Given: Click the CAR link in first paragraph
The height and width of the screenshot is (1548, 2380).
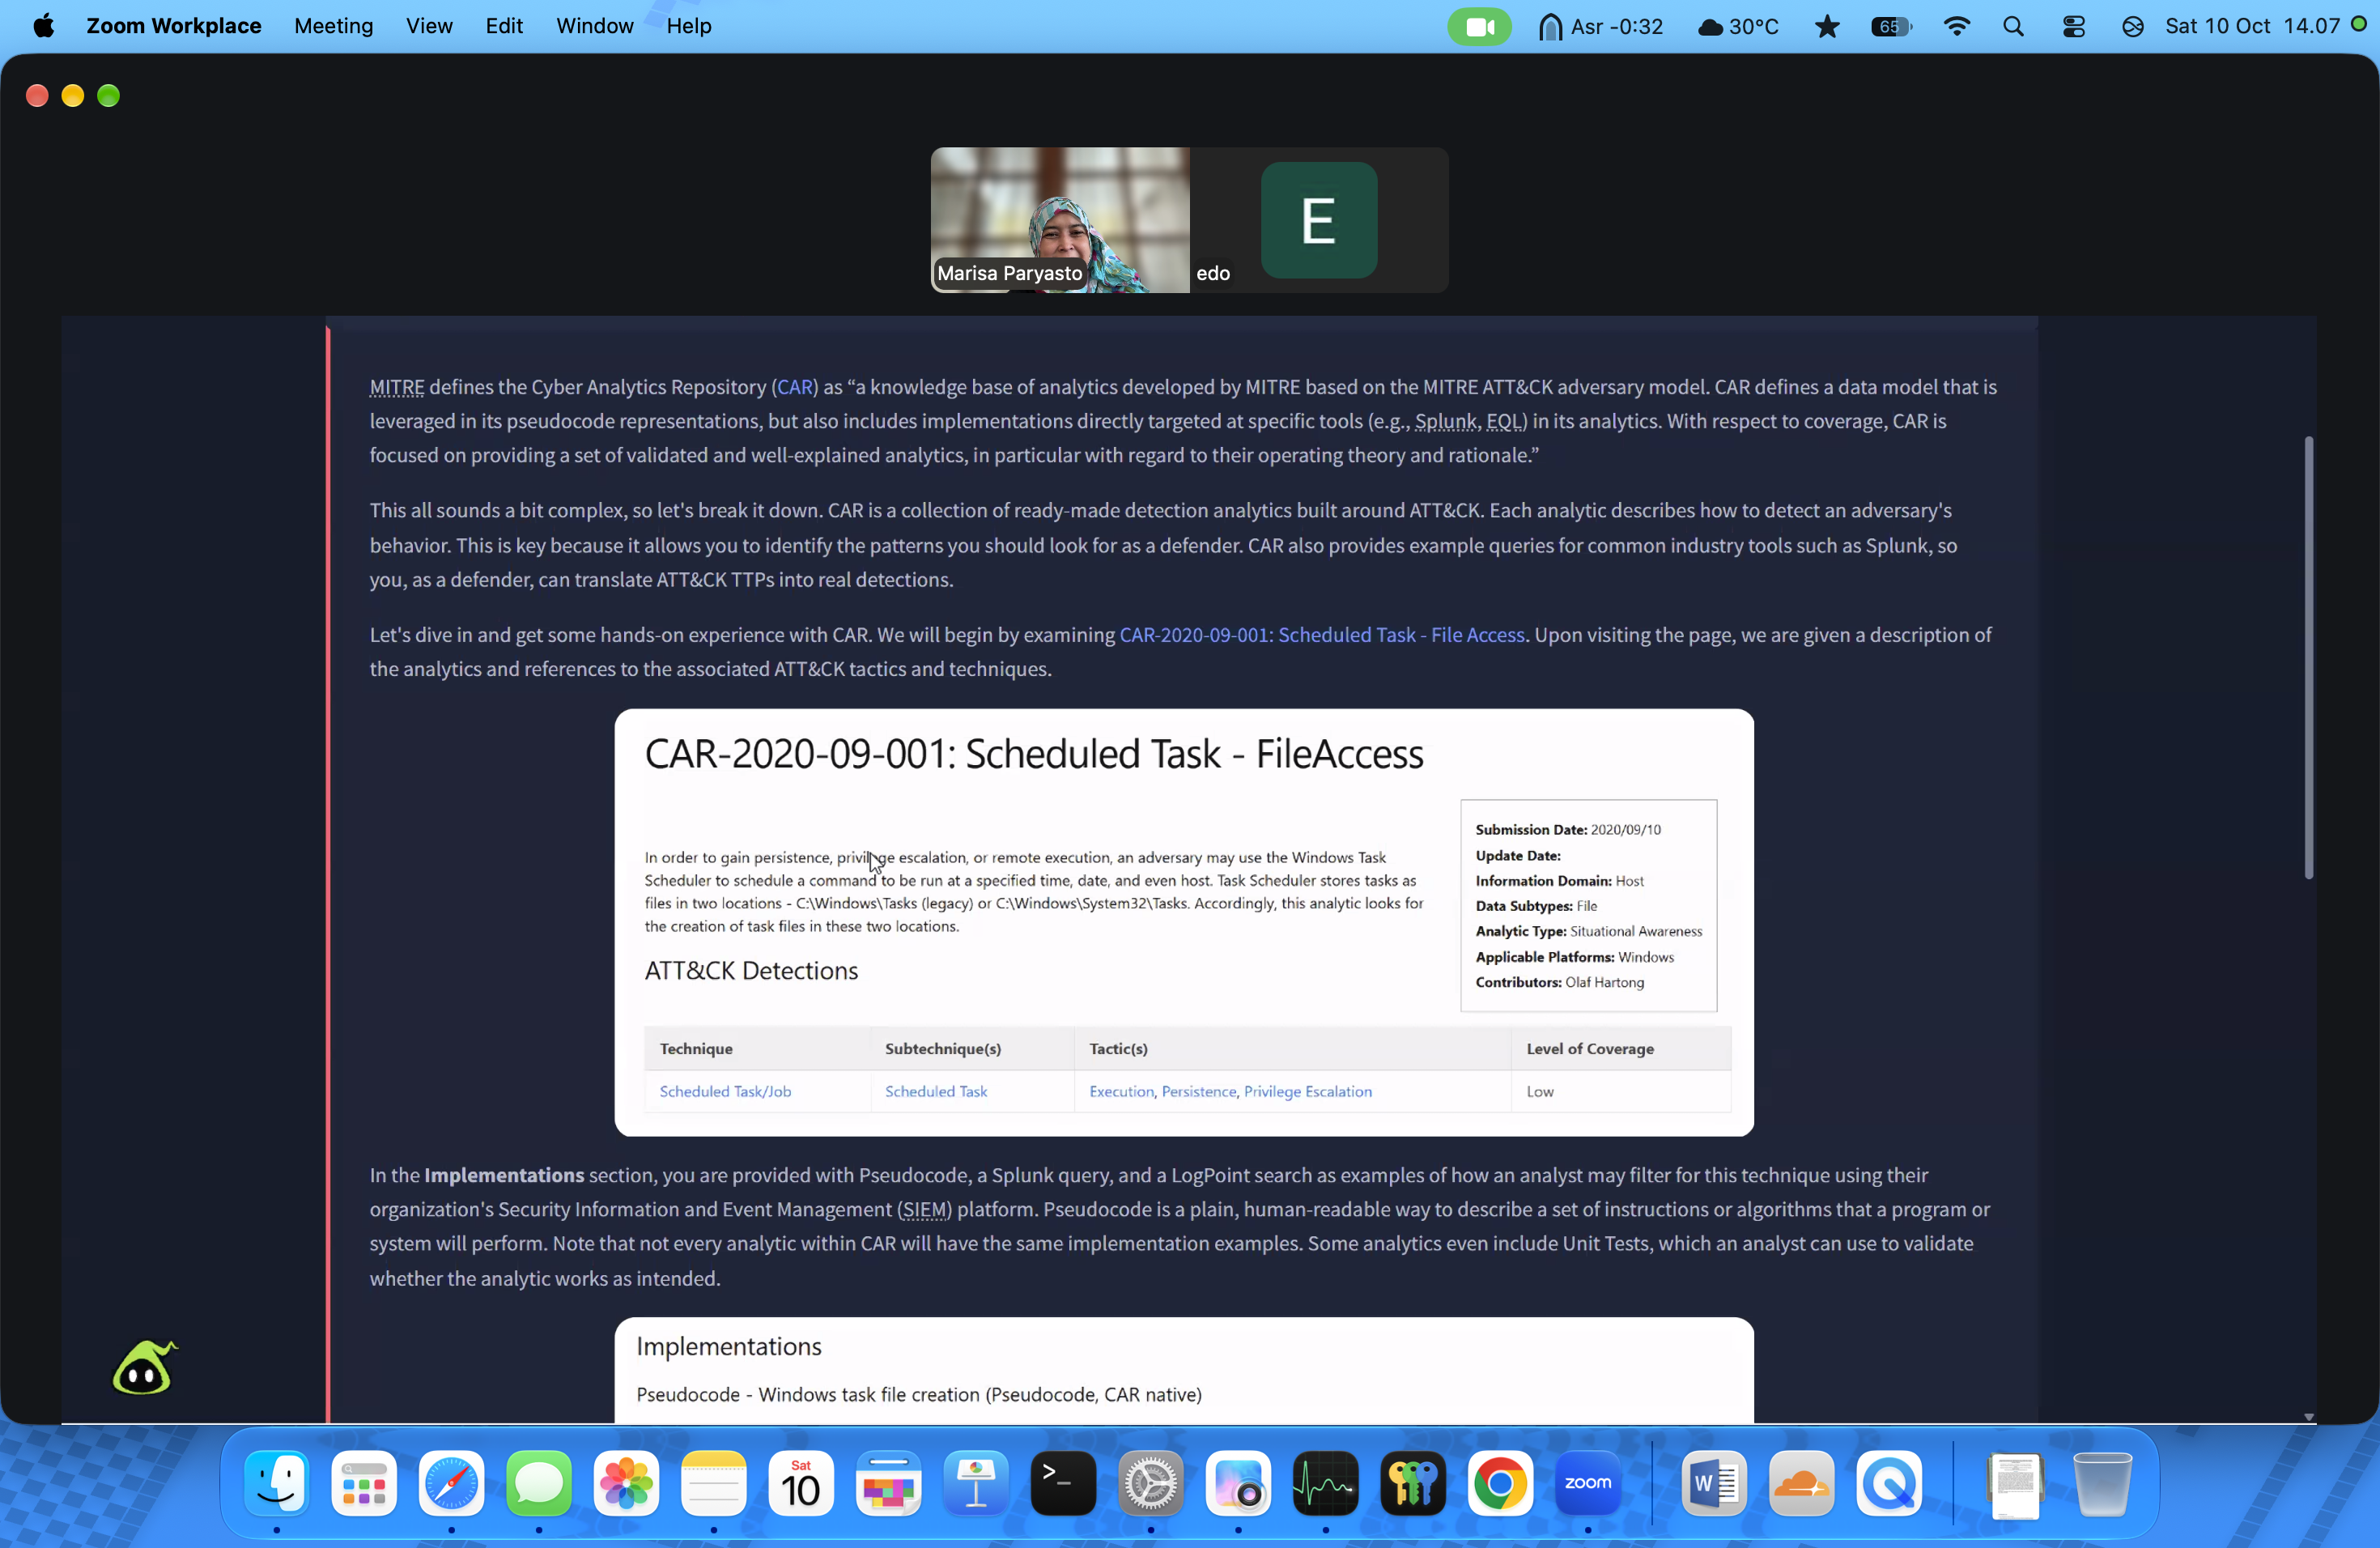Looking at the screenshot, I should (x=795, y=387).
